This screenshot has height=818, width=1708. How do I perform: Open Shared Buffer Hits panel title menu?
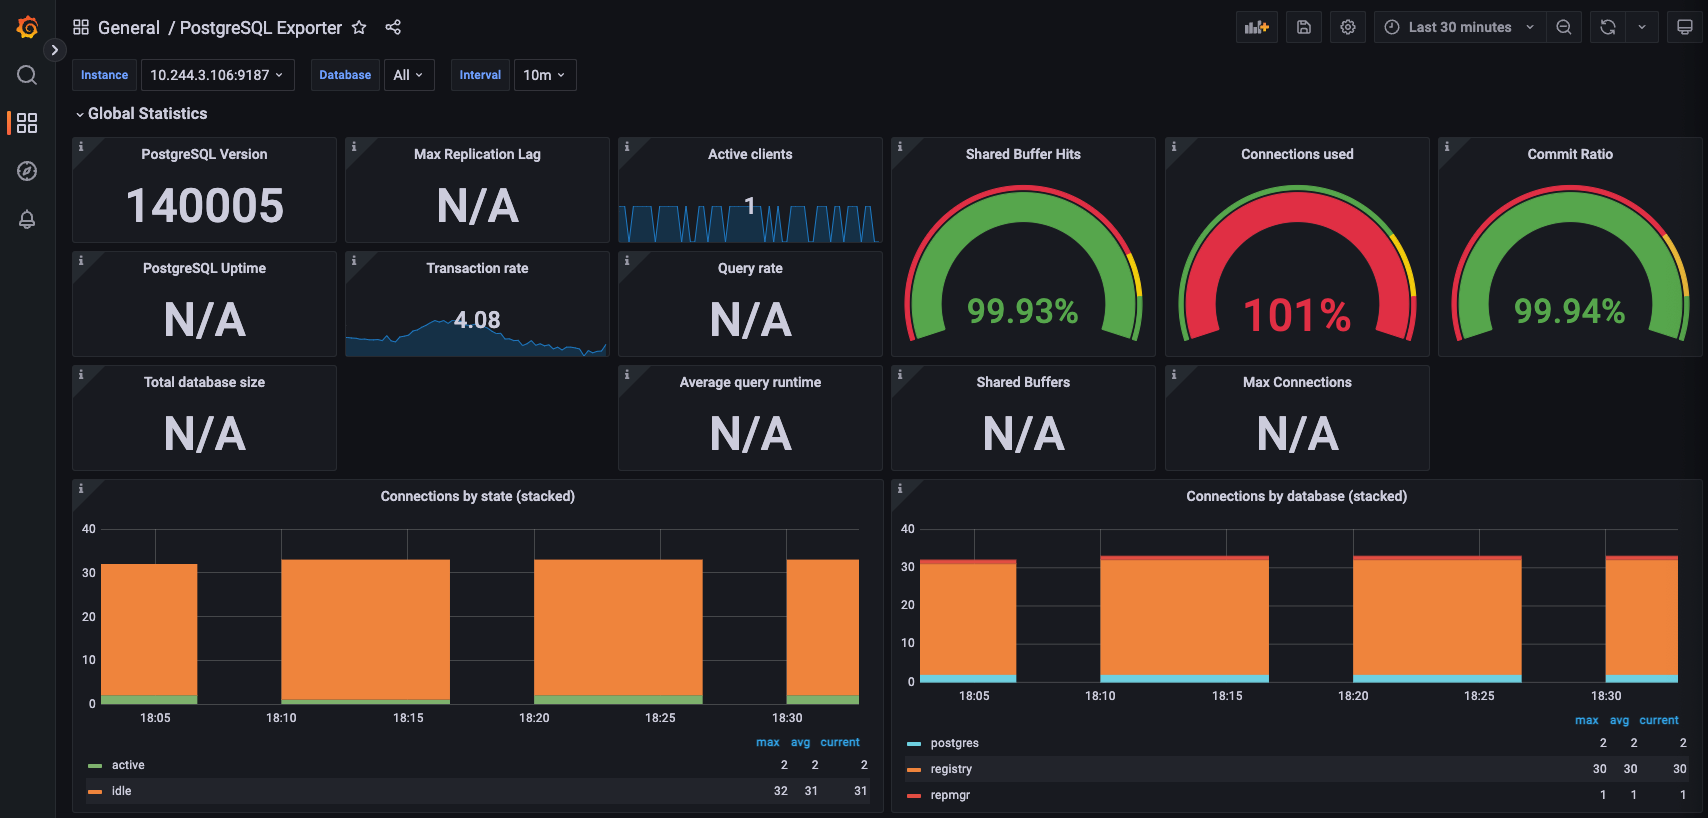[1023, 154]
